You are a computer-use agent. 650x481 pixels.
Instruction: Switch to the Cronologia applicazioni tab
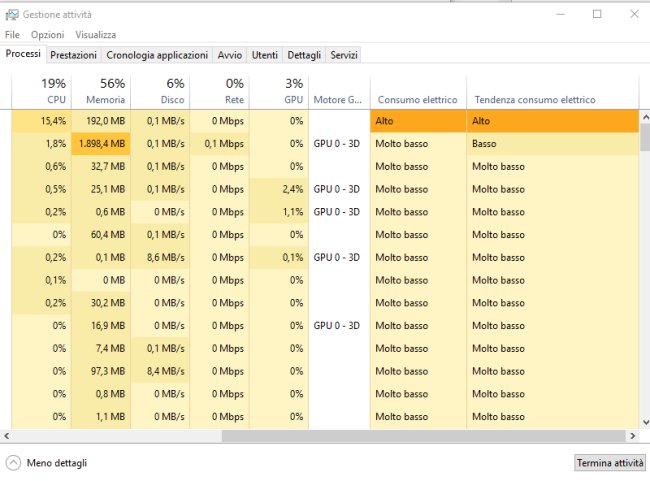[157, 55]
